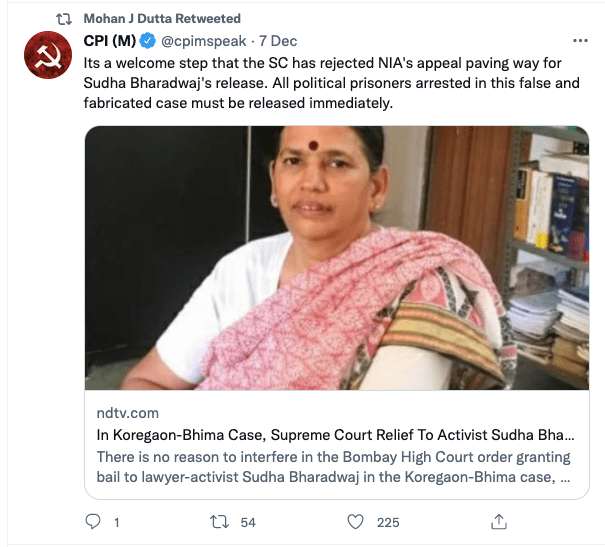605x547 pixels.
Task: Click the reply count 1
Action: tap(117, 522)
